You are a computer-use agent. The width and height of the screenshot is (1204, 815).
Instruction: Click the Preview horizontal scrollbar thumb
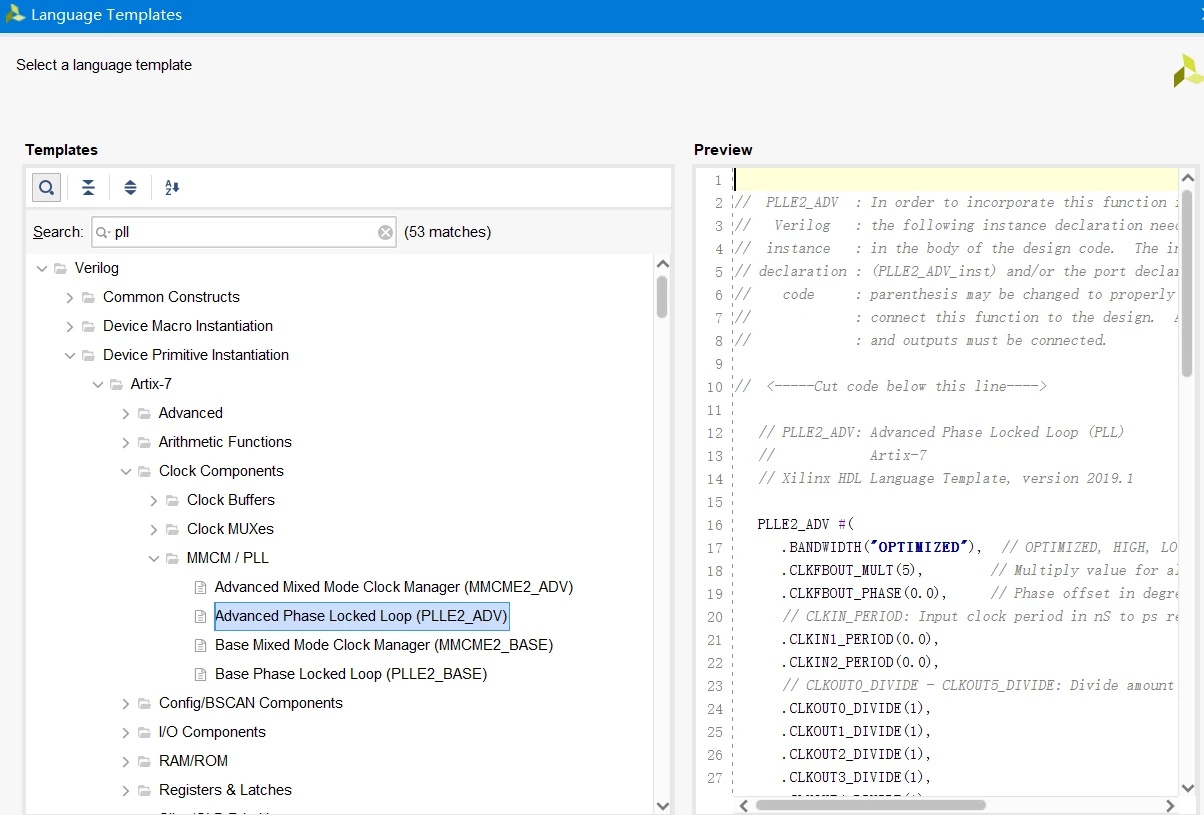[x=871, y=805]
